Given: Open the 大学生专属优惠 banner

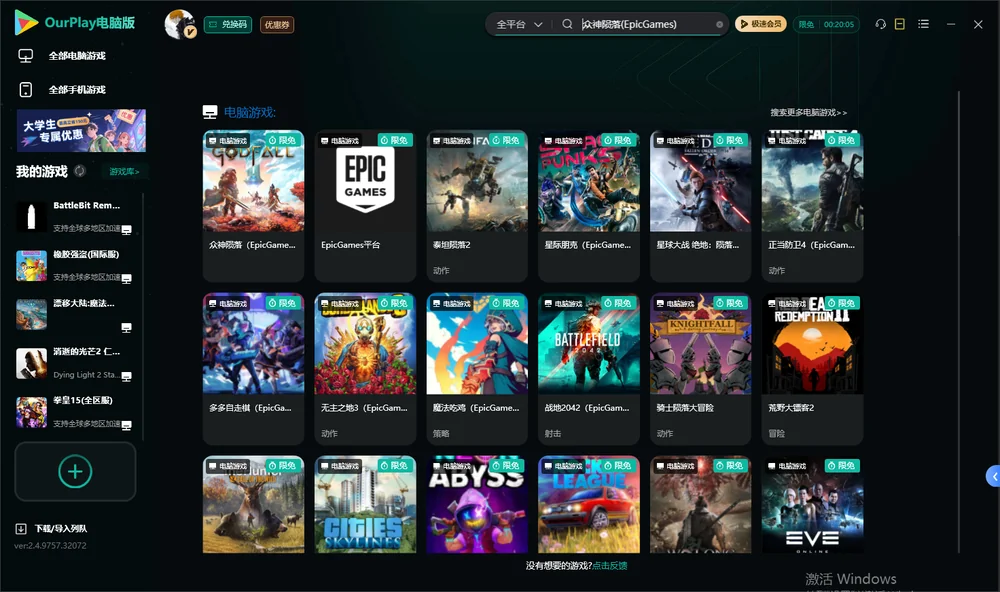Looking at the screenshot, I should (x=81, y=130).
